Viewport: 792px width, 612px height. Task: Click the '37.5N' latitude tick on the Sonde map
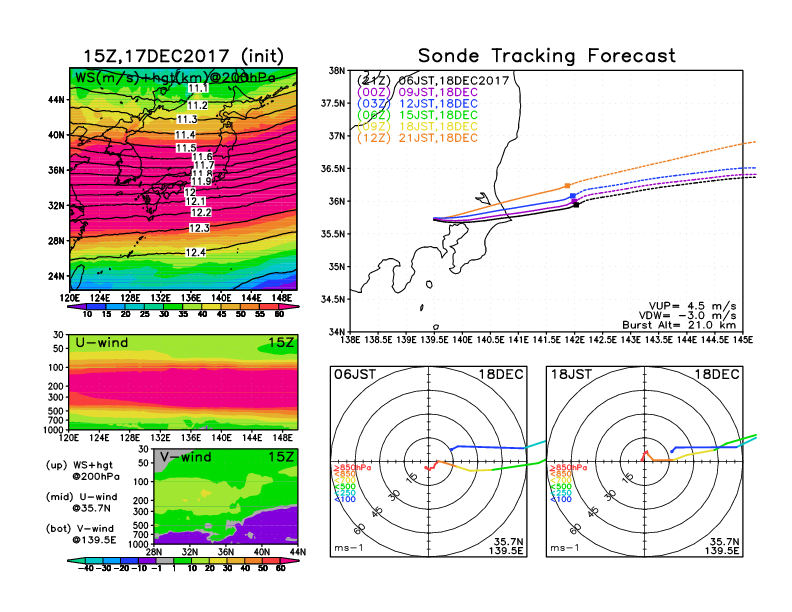coord(333,104)
